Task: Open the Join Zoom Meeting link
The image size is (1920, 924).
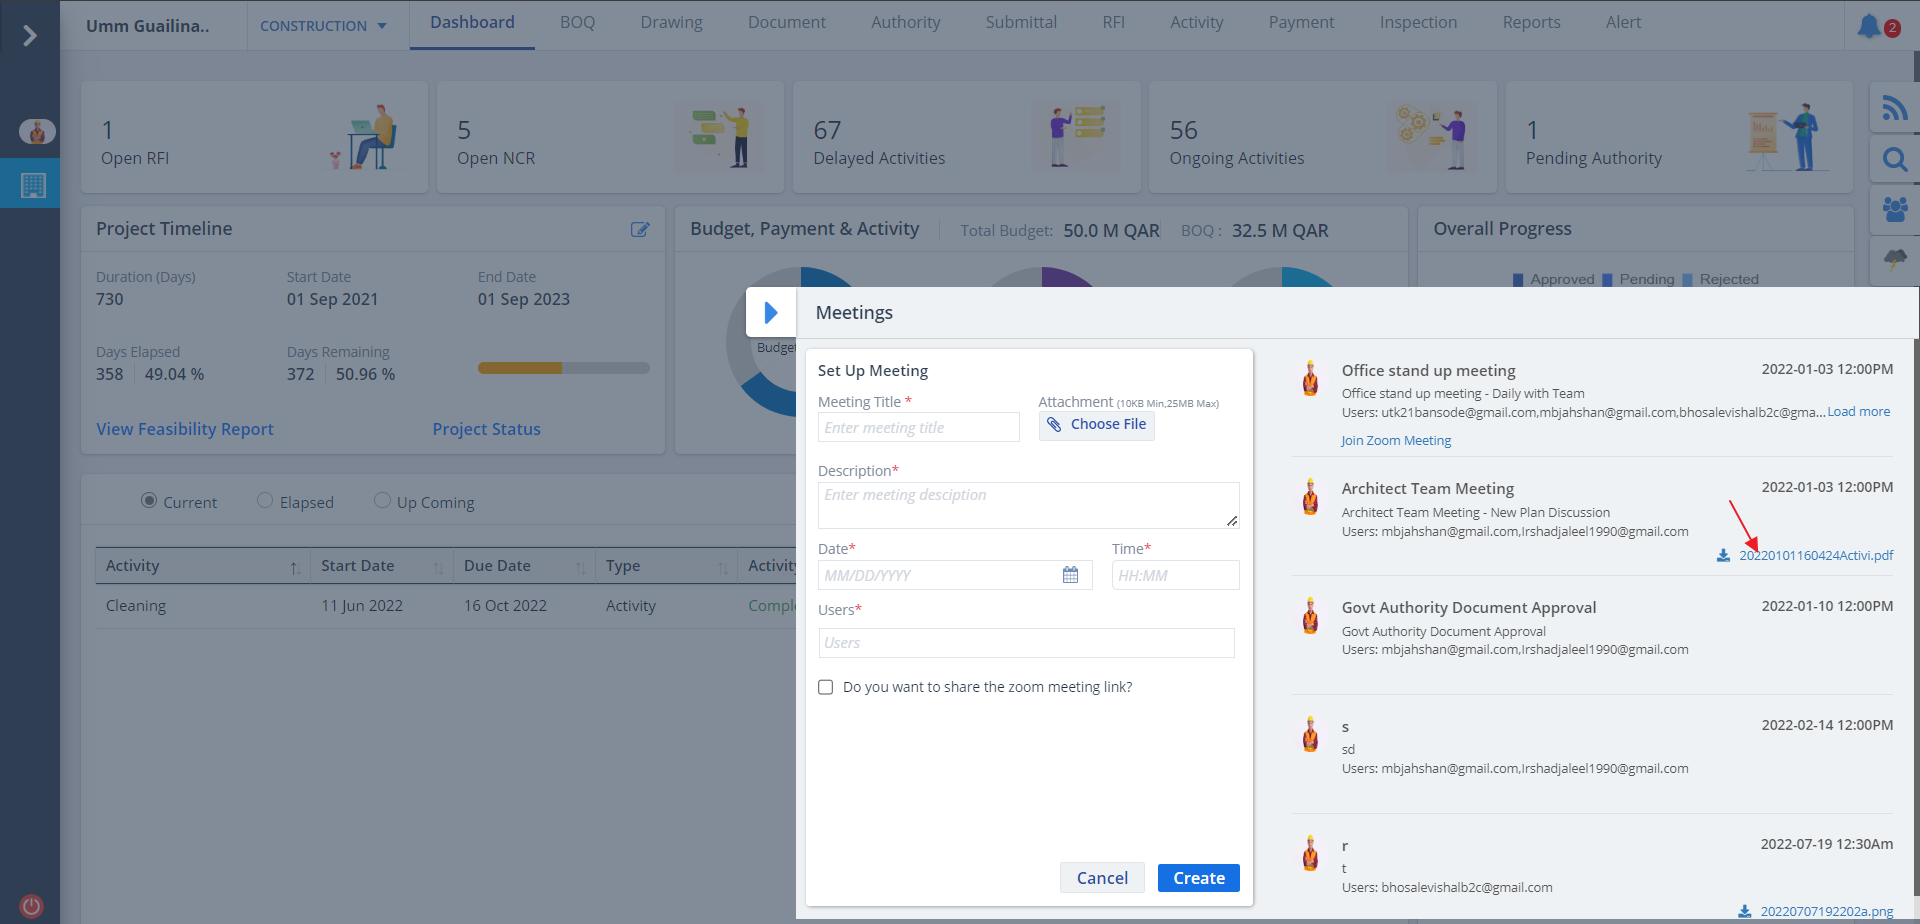Action: coord(1396,441)
